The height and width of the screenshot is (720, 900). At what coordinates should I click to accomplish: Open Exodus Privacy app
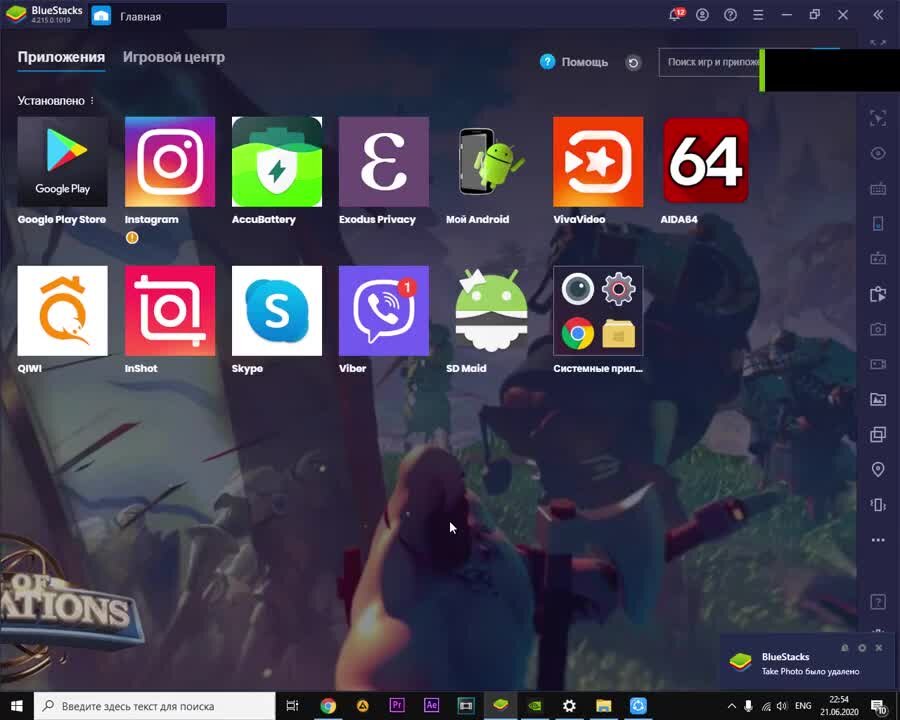click(x=384, y=162)
